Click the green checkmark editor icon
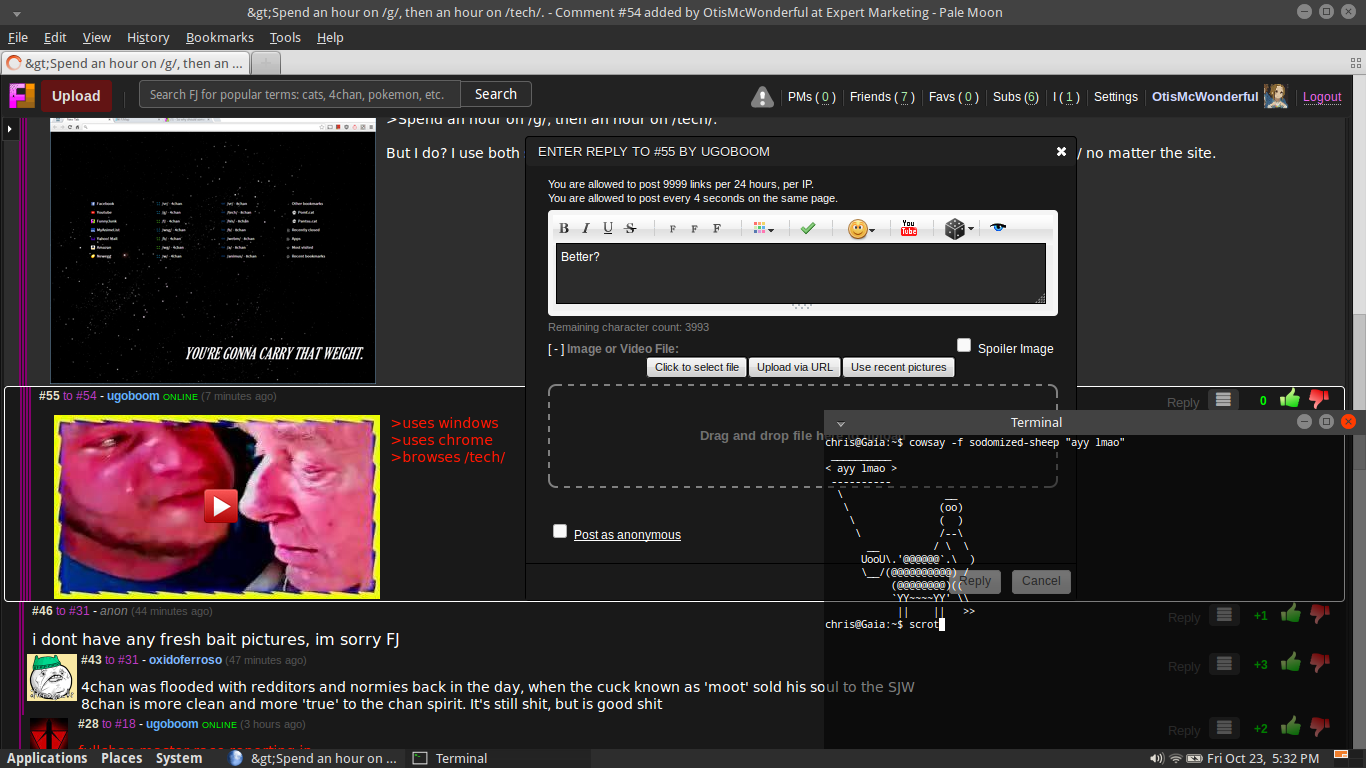Image resolution: width=1366 pixels, height=768 pixels. (808, 228)
